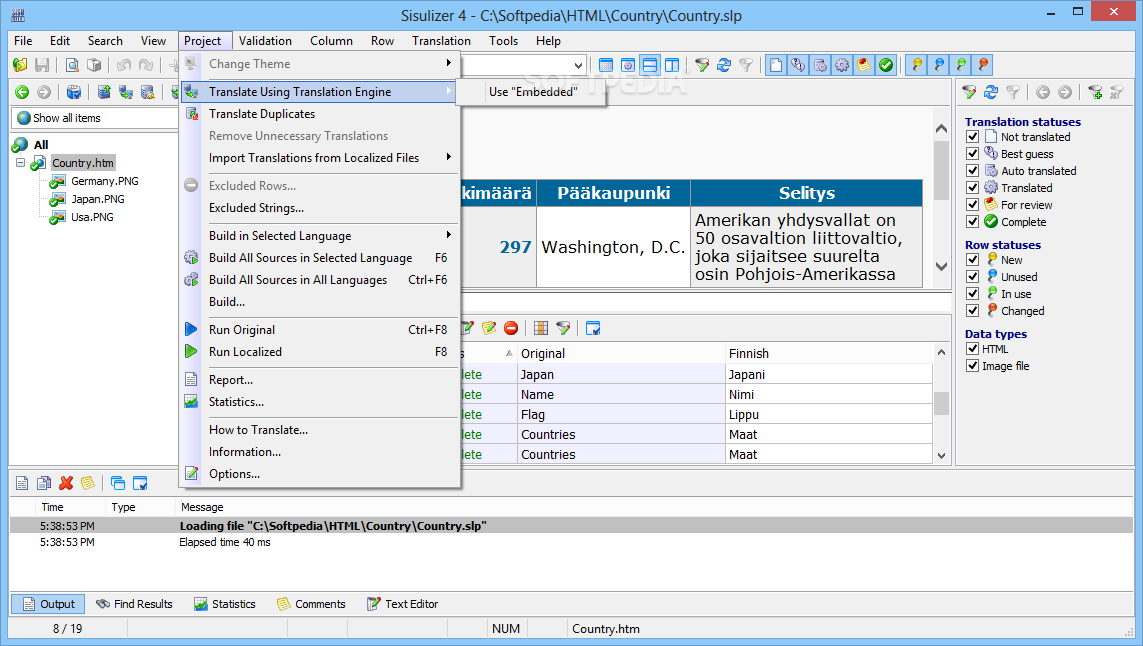Click the print preview magnifier toolbar icon
1143x646 pixels.
pos(72,65)
